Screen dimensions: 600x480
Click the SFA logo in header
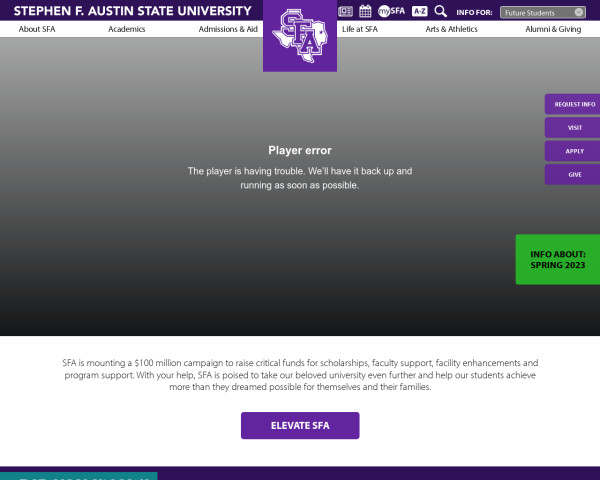click(300, 36)
